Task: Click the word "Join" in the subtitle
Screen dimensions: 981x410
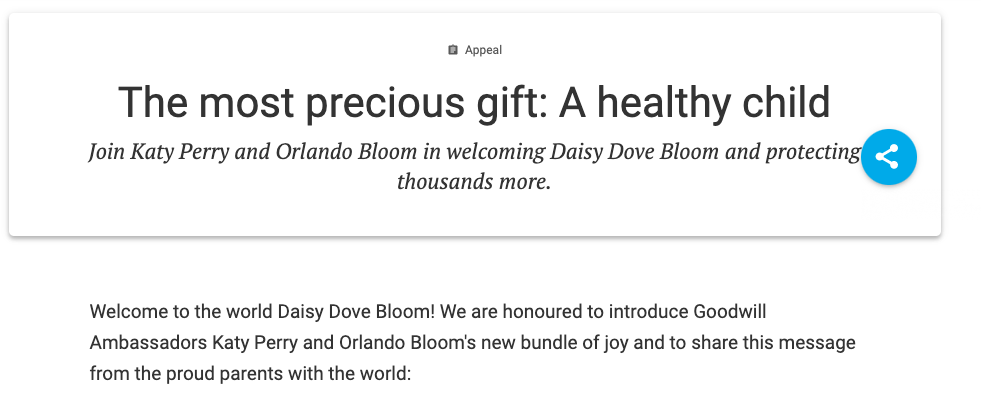Action: pos(108,153)
